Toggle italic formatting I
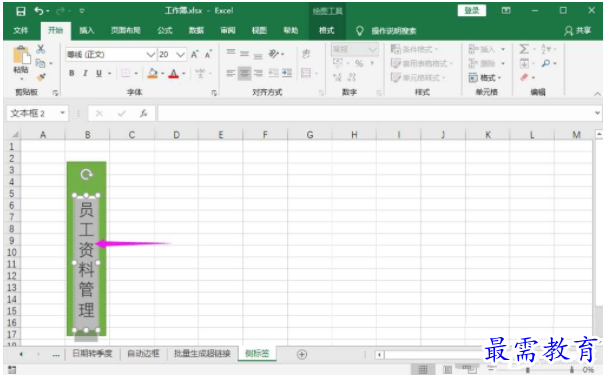The image size is (606, 381). (85, 73)
